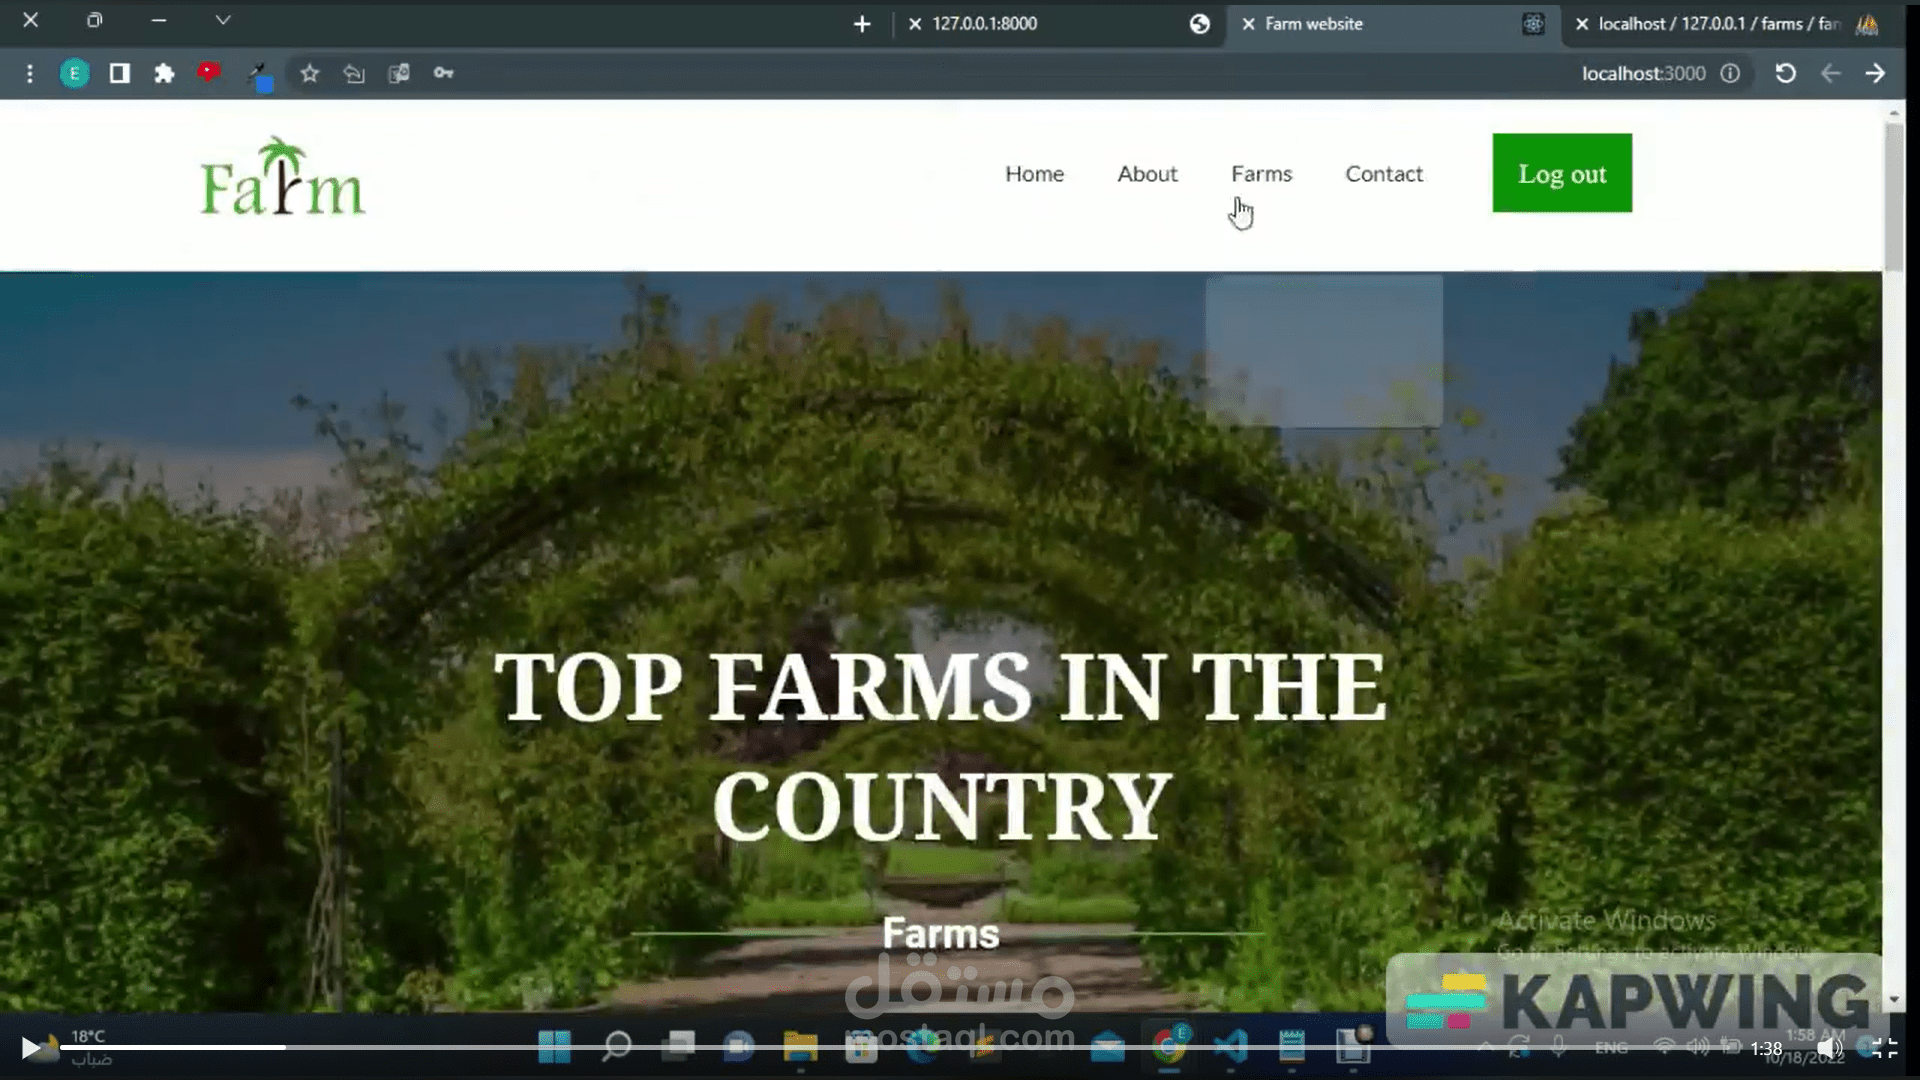Bookmark this page via star icon
The width and height of the screenshot is (1920, 1080).
(309, 73)
